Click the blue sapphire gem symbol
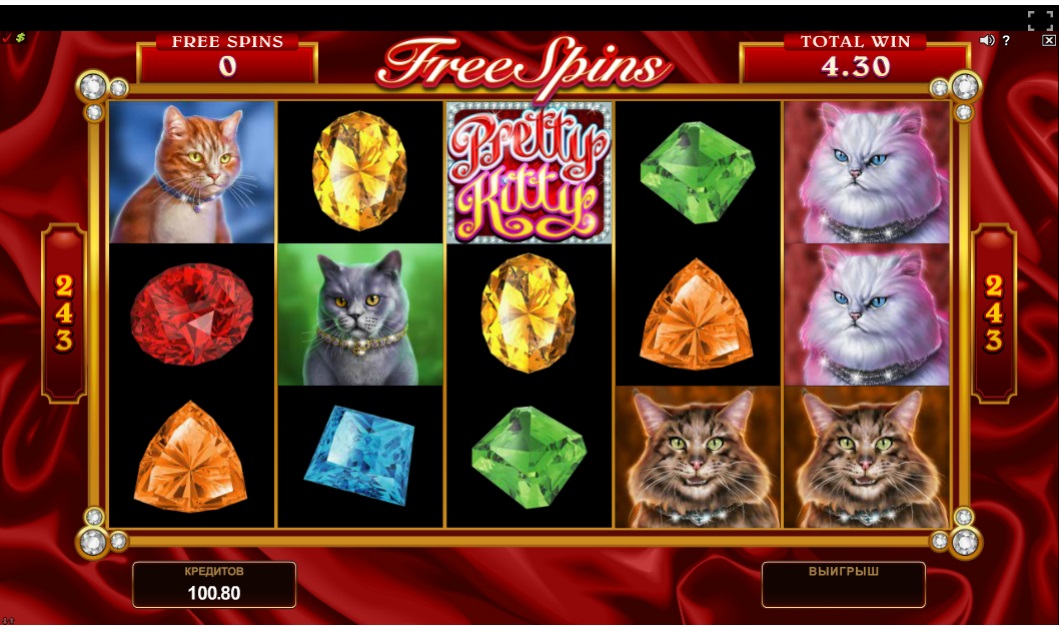This screenshot has height=632, width=1061. [360, 455]
